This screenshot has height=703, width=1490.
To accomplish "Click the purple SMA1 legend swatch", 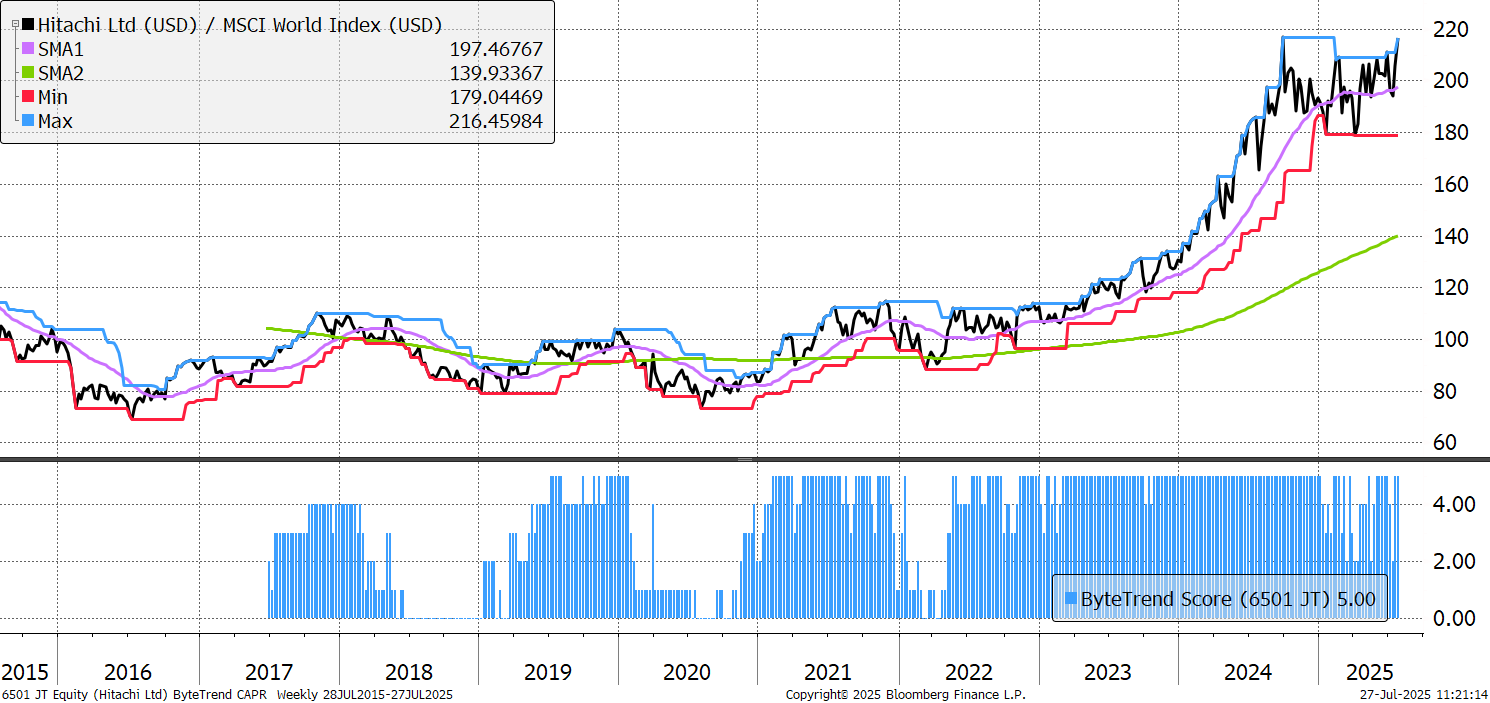I will pos(28,49).
